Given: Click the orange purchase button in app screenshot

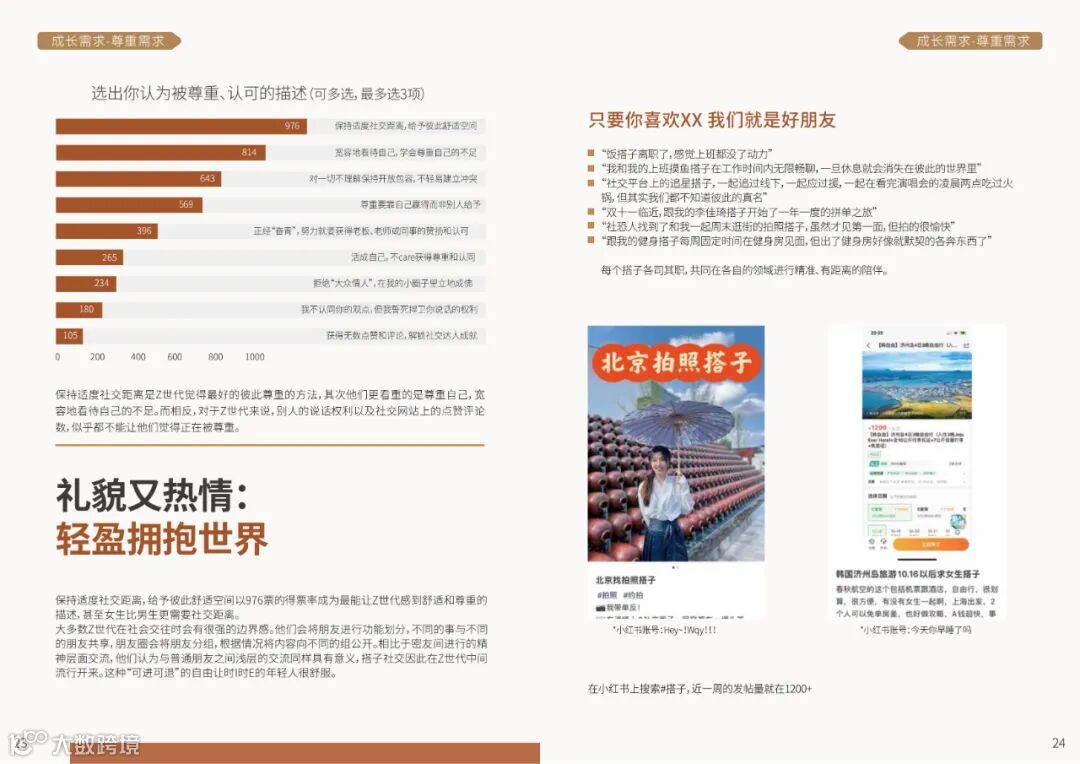Looking at the screenshot, I should [931, 544].
